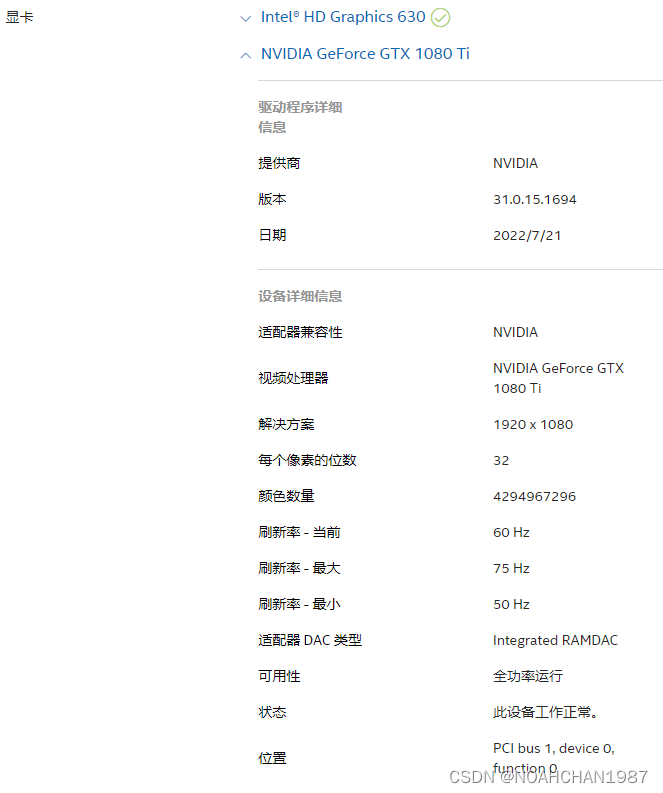Select the 状态 label
Screen dimensions: 663x793
click(272, 712)
